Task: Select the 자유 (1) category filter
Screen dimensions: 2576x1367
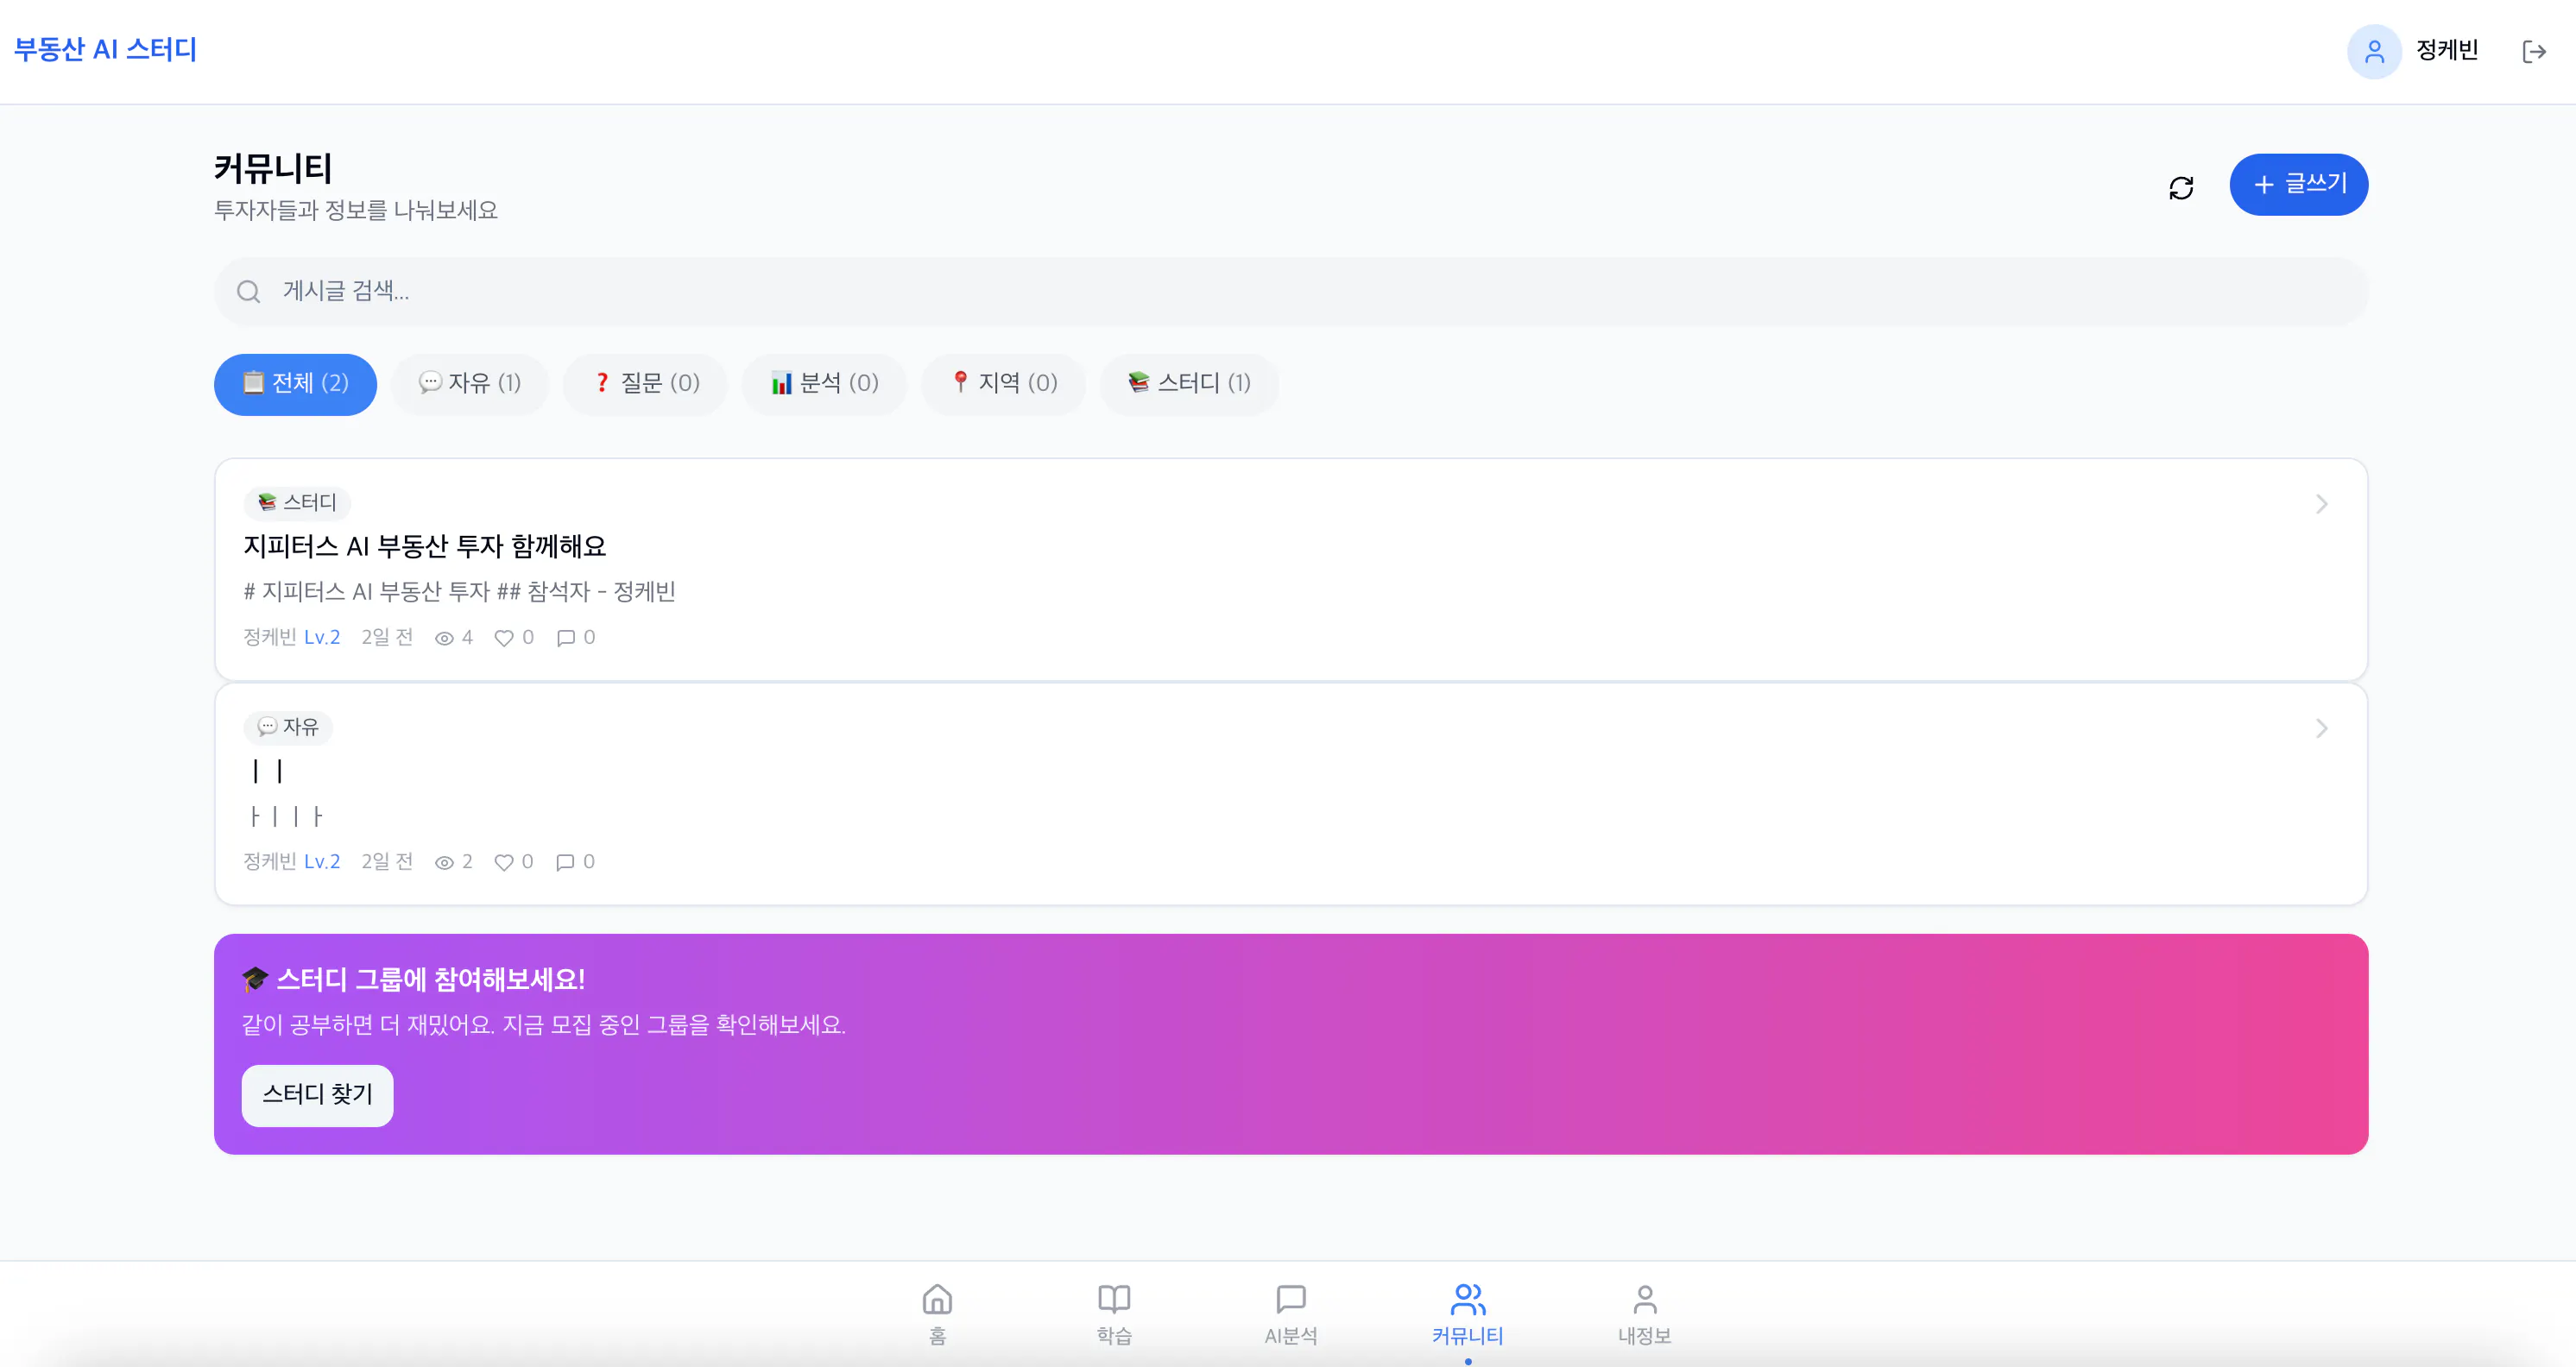Action: 470,383
